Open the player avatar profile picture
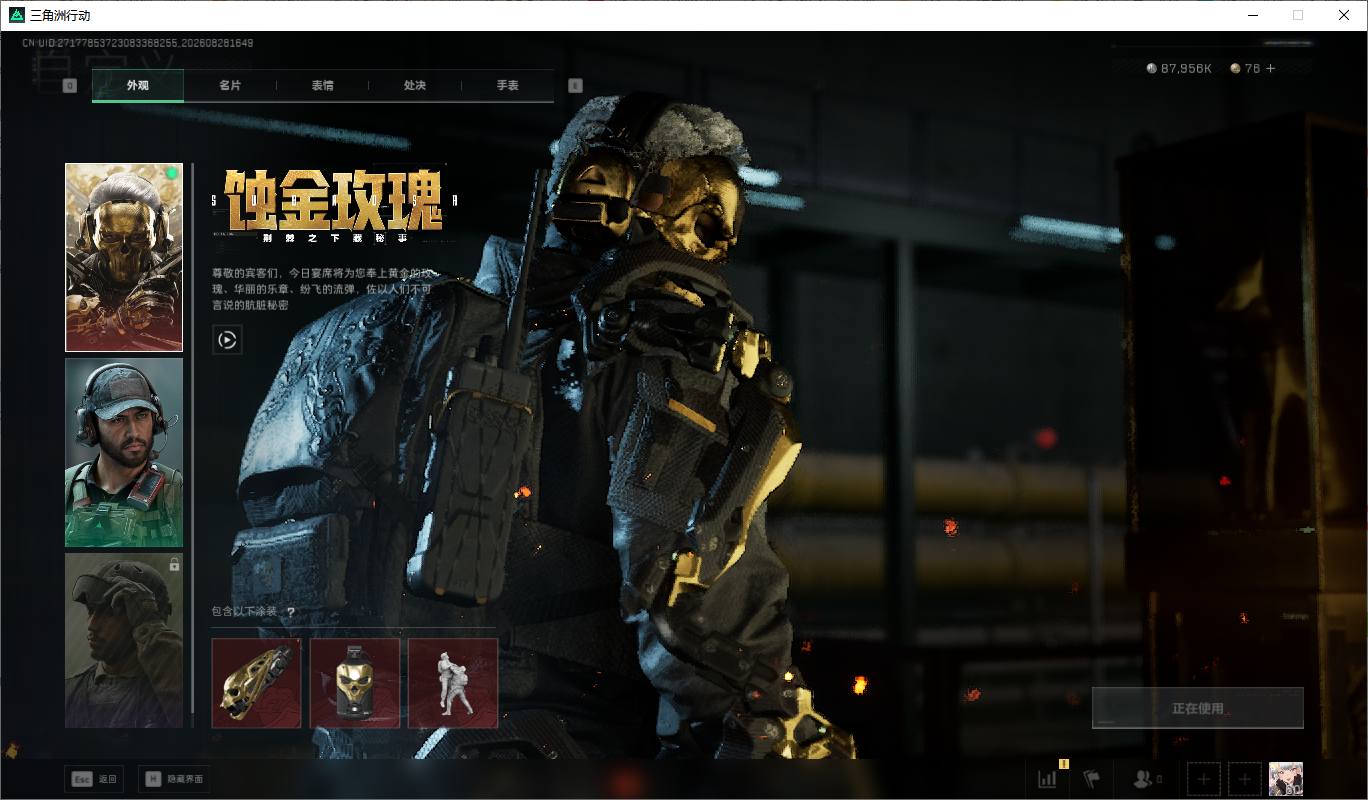This screenshot has height=800, width=1368. 1286,779
